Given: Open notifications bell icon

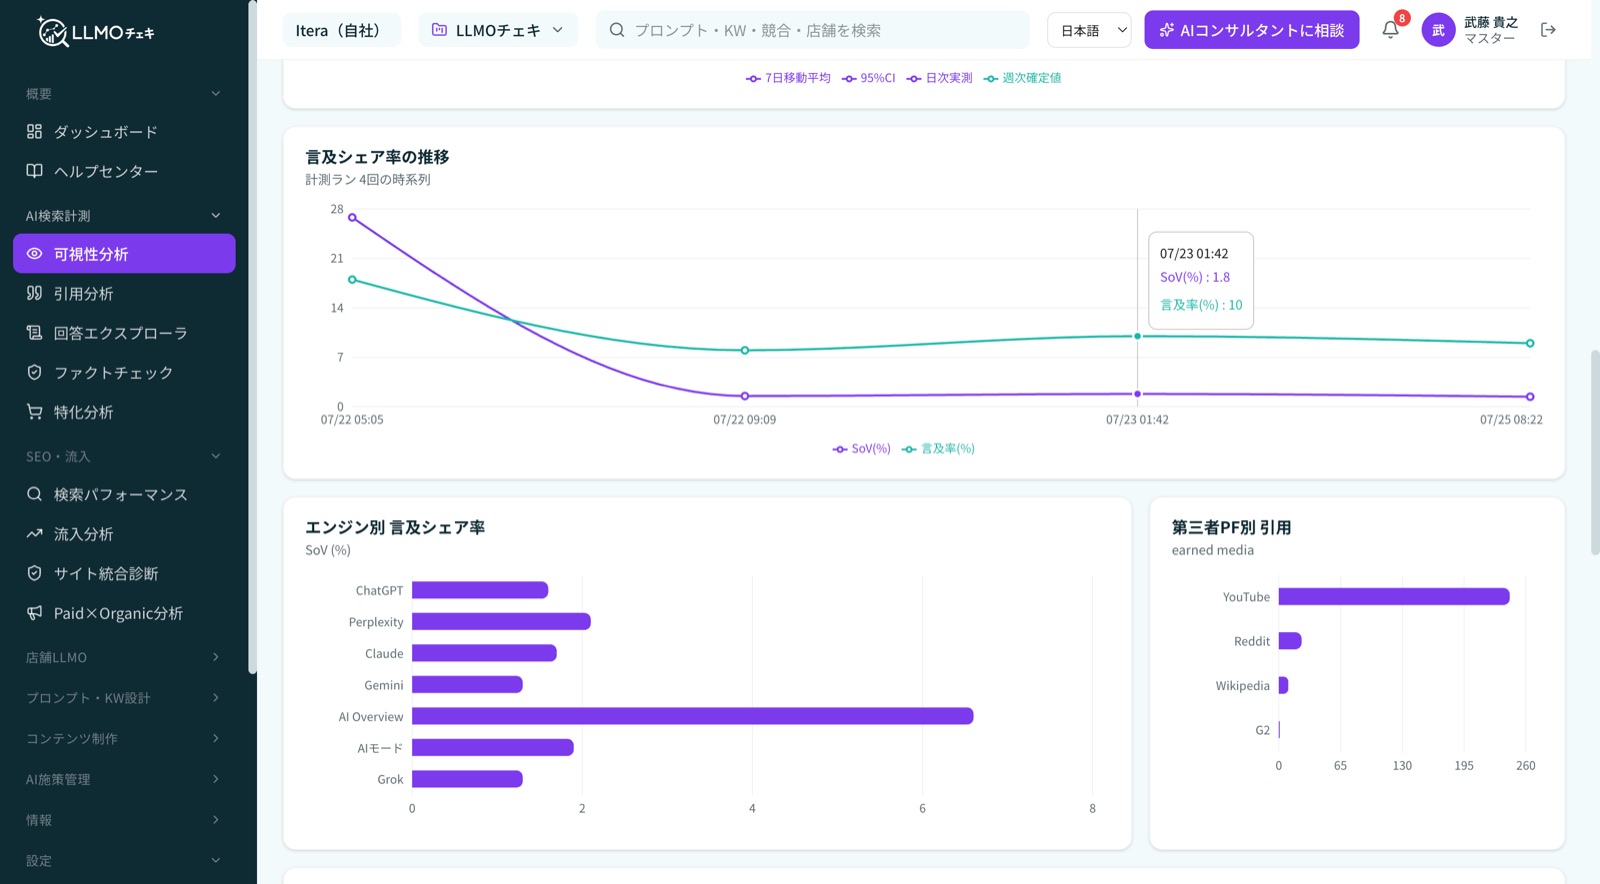Looking at the screenshot, I should coord(1390,30).
